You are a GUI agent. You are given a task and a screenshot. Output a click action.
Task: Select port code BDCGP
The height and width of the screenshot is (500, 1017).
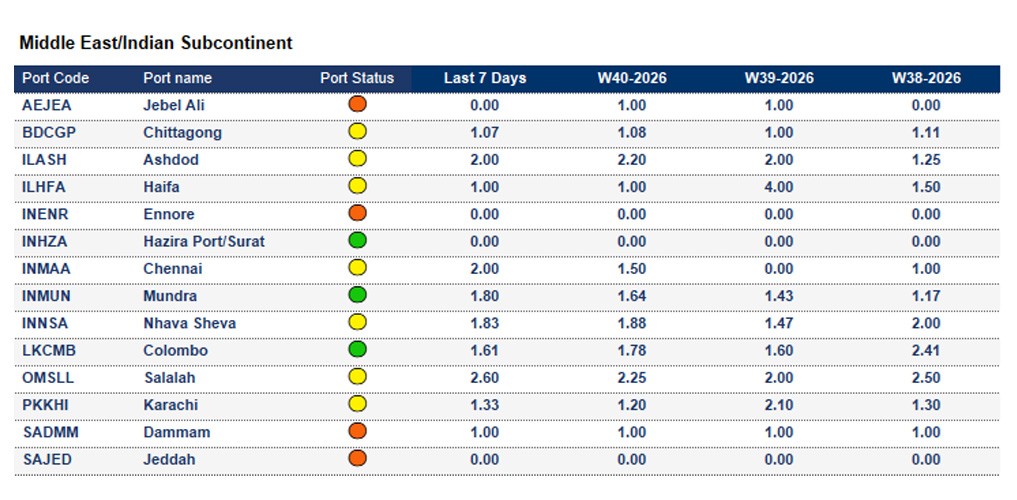(x=49, y=133)
